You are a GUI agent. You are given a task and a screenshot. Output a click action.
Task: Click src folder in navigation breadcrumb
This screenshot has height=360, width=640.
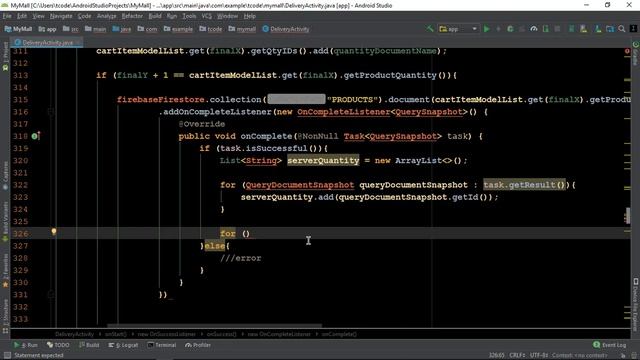click(x=71, y=29)
